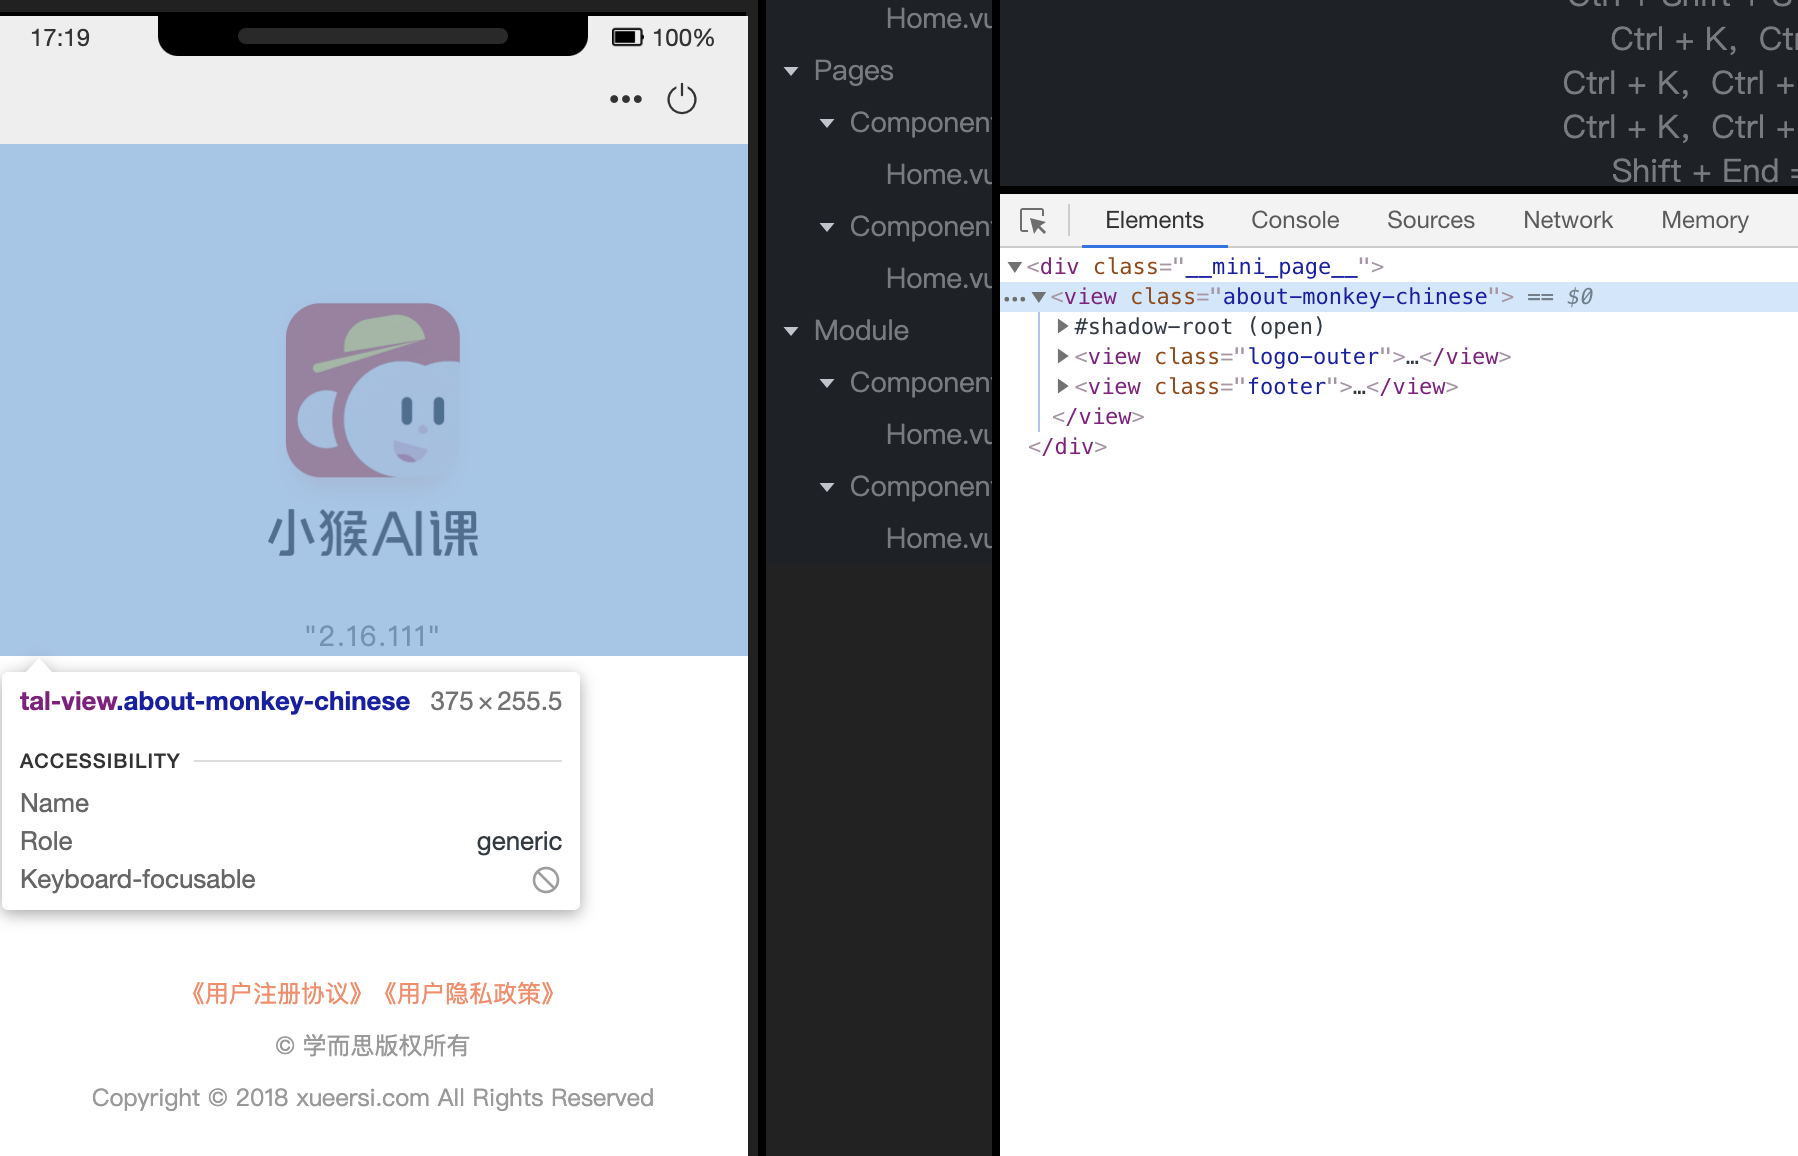Click the 375 × 255.5 dimensions text
Screen dimensions: 1798x1156
click(496, 701)
